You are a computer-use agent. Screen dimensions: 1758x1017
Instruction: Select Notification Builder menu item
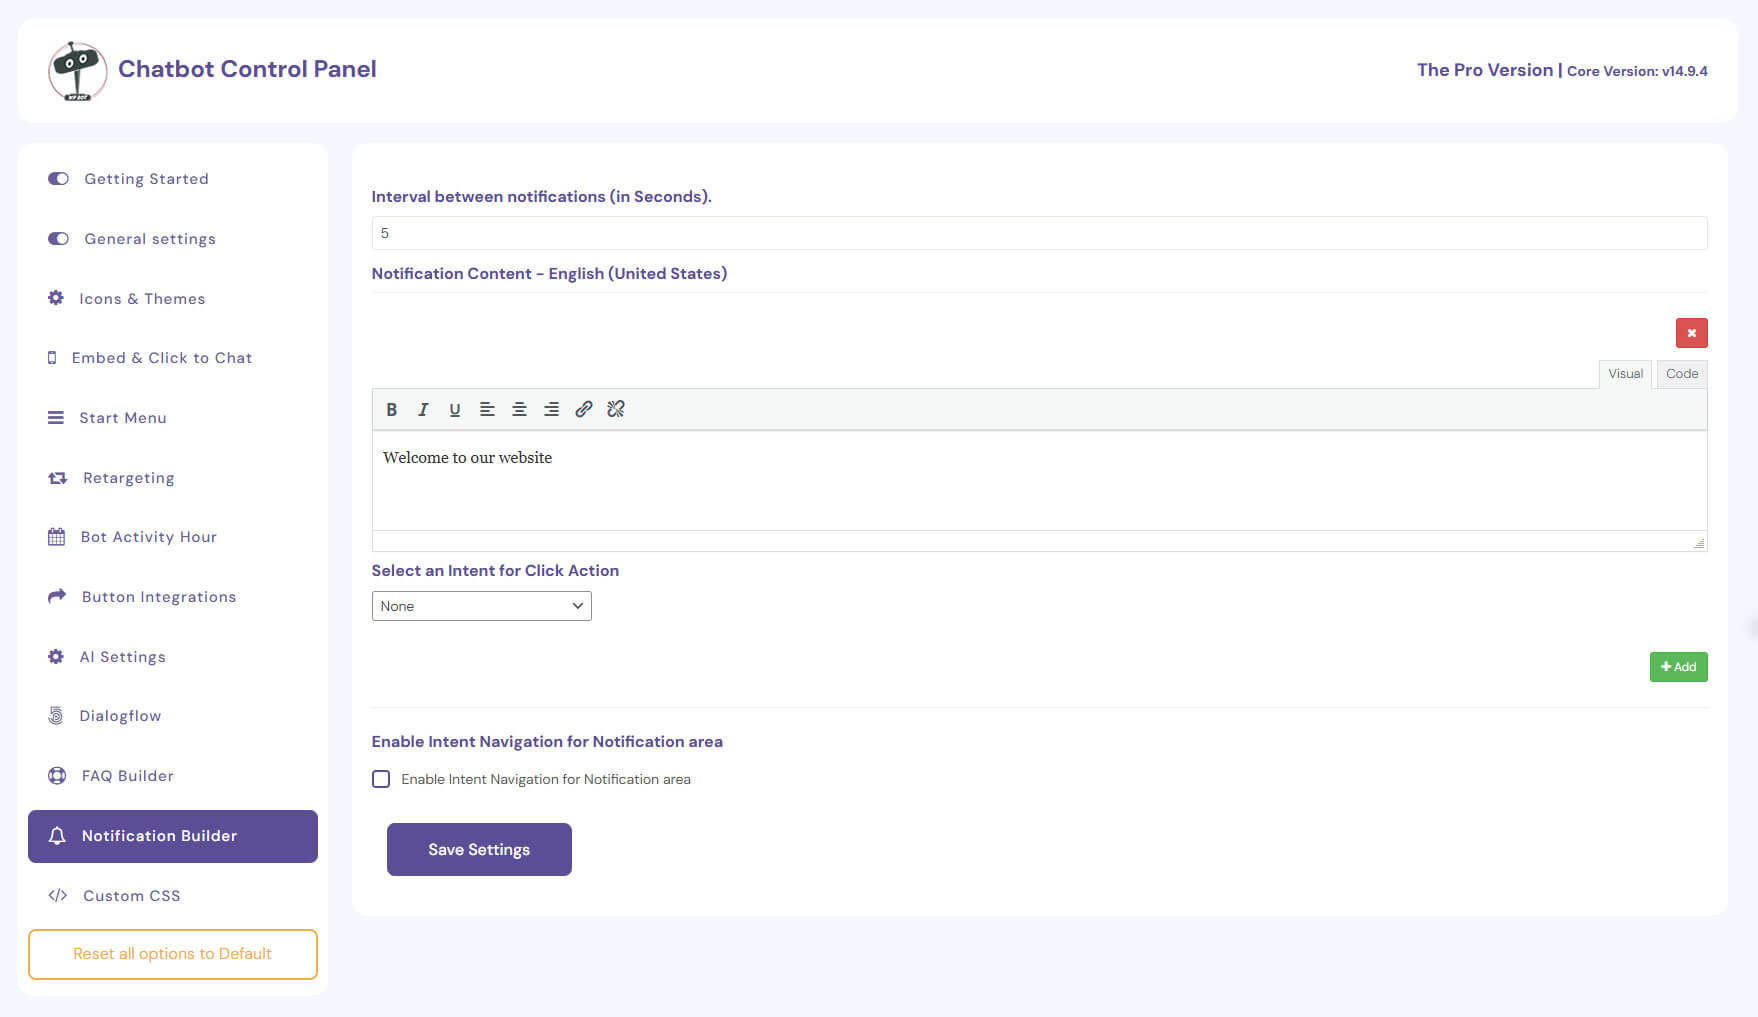coord(173,836)
